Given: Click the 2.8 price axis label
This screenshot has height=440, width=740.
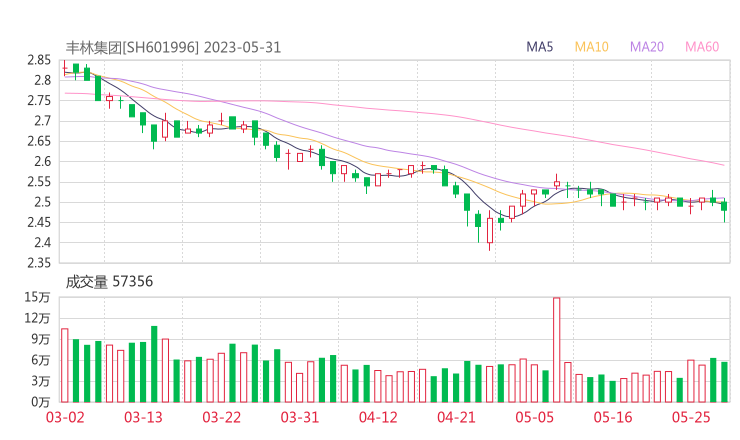Looking at the screenshot, I should tap(42, 80).
